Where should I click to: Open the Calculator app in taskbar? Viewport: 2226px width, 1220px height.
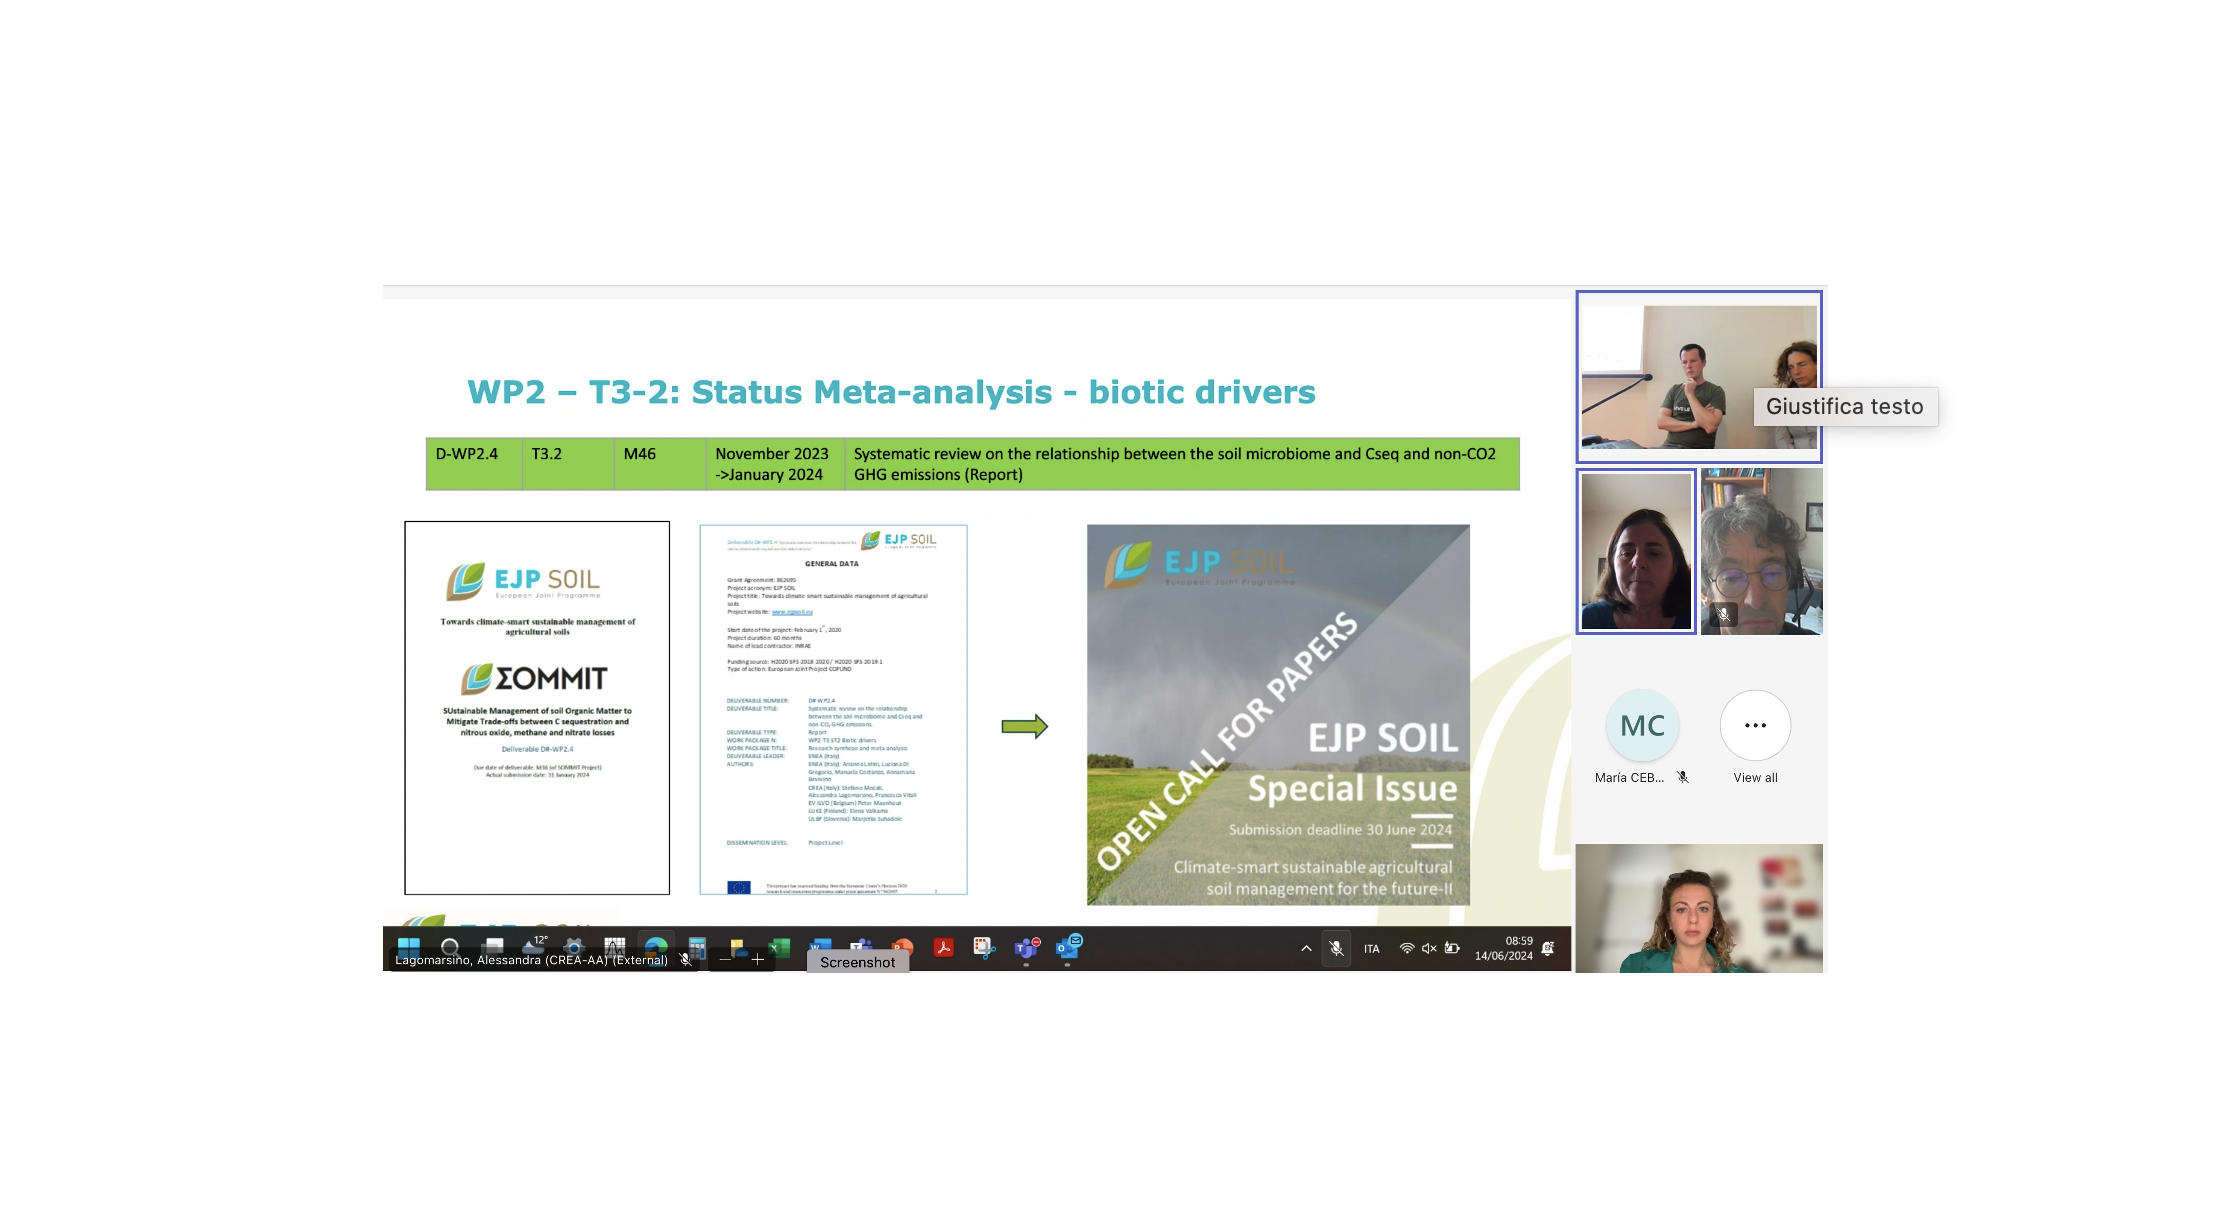[697, 946]
